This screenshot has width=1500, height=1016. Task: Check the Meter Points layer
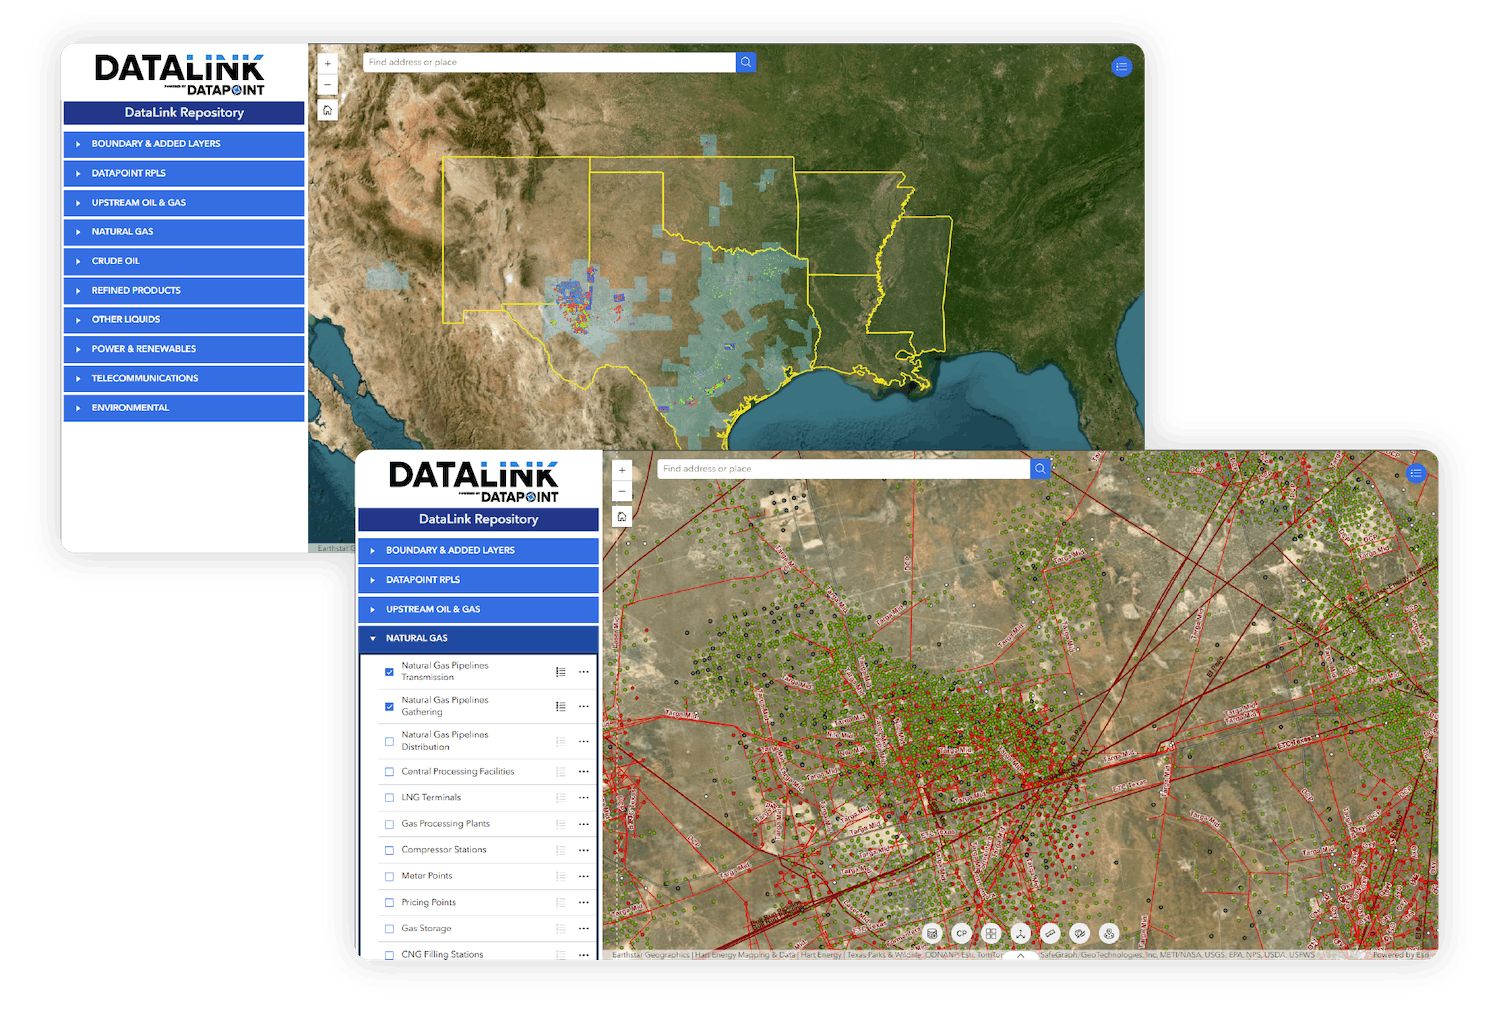coord(389,876)
